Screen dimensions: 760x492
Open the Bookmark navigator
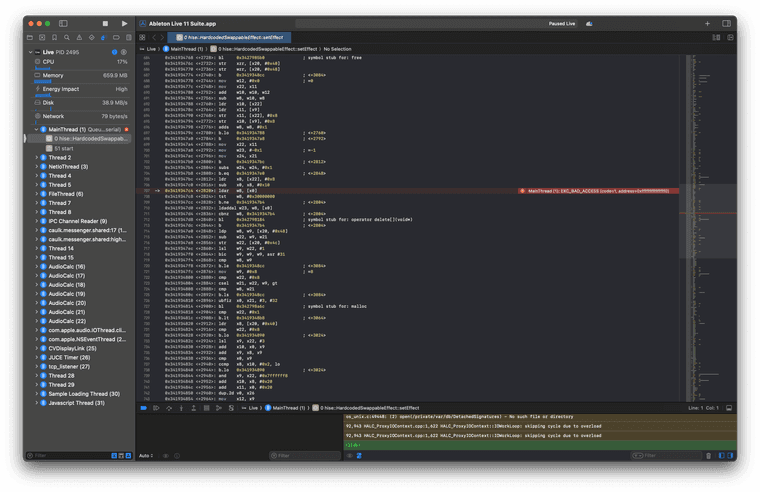pos(54,37)
